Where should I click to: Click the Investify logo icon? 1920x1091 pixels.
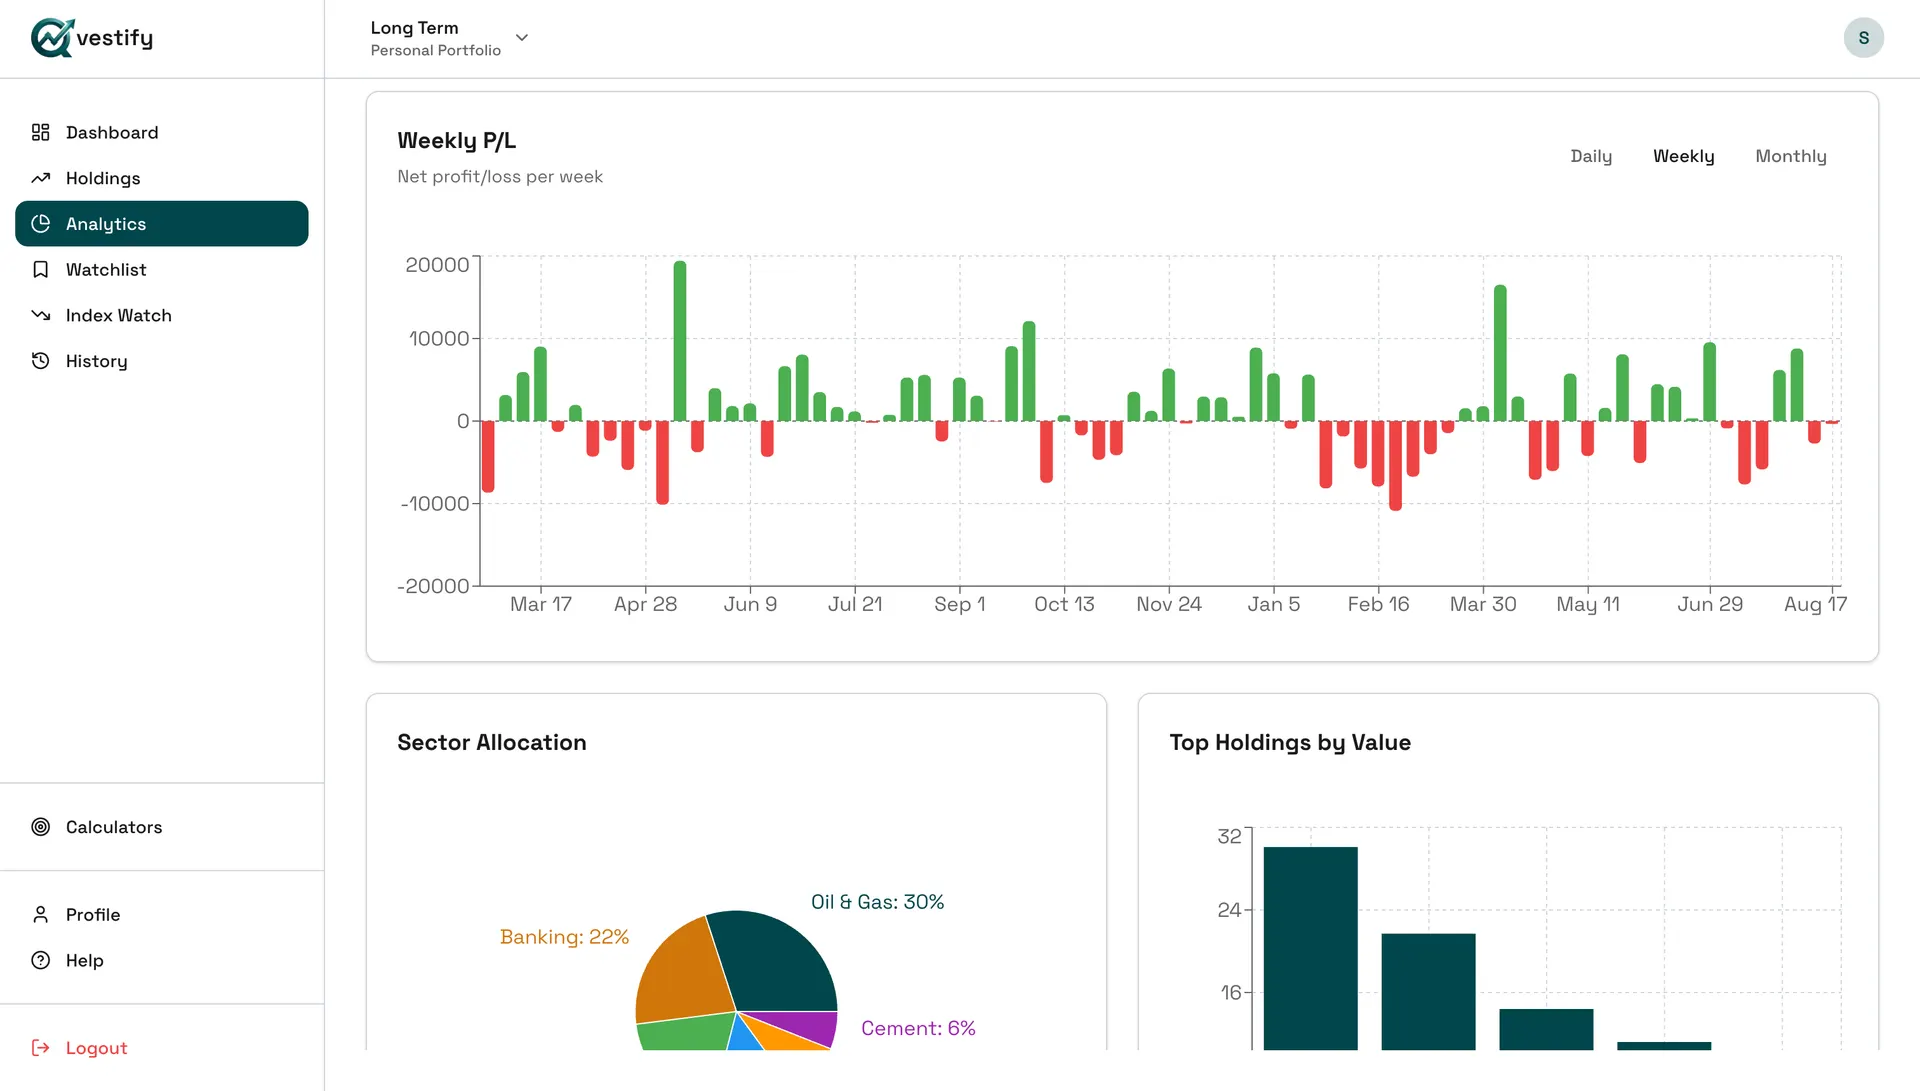point(52,38)
